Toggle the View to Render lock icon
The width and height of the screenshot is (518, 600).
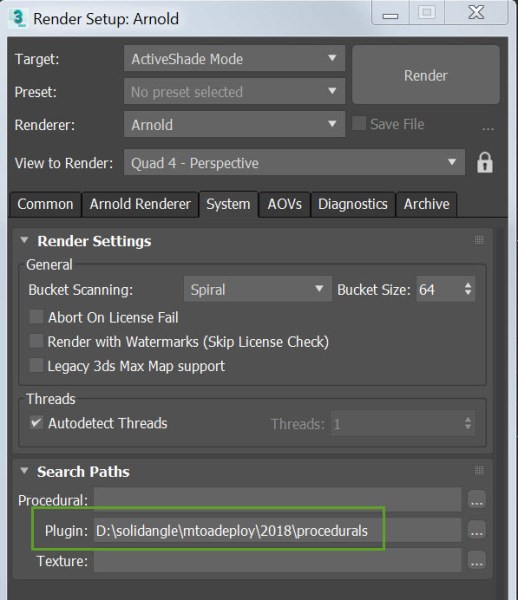click(x=484, y=163)
